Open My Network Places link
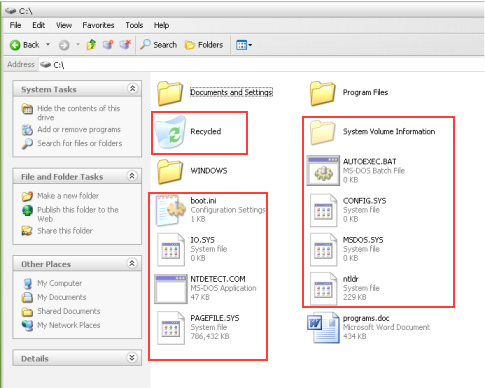 pos(69,325)
